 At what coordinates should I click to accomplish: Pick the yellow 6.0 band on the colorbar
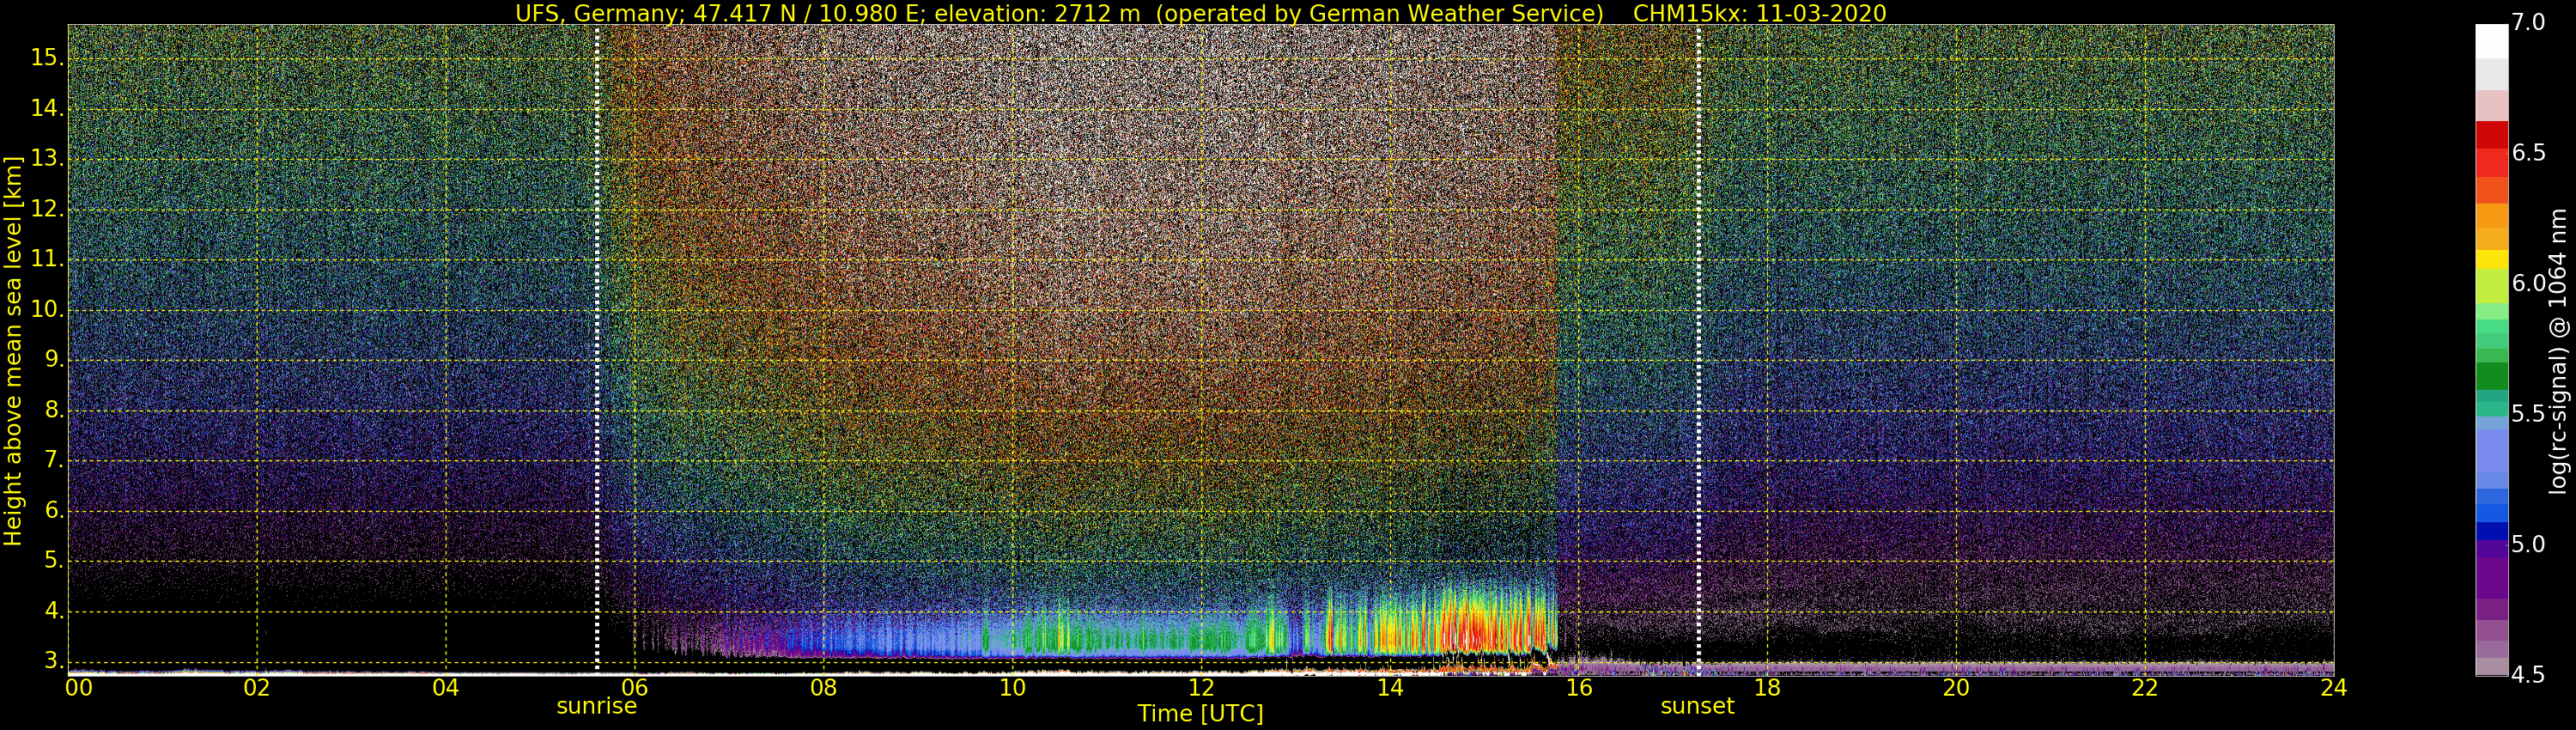pos(2491,262)
